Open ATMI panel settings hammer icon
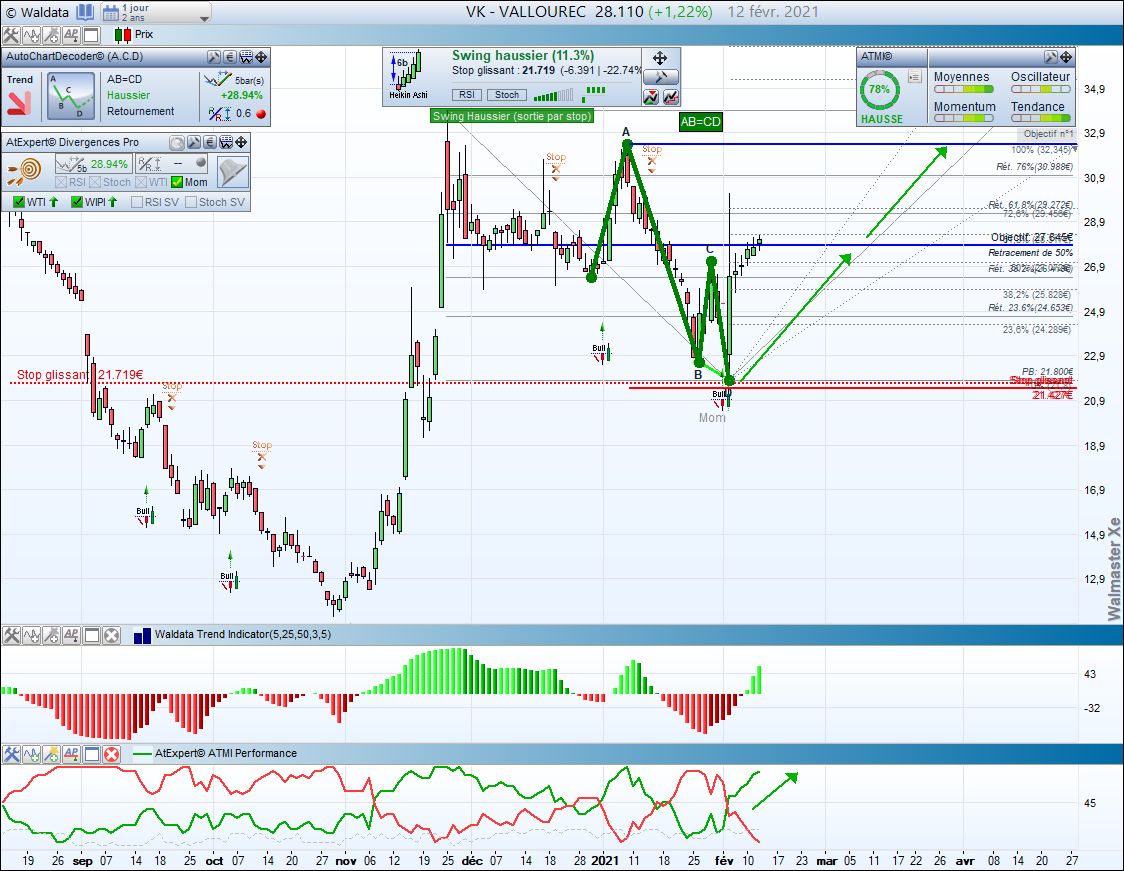The height and width of the screenshot is (871, 1124). point(1051,57)
